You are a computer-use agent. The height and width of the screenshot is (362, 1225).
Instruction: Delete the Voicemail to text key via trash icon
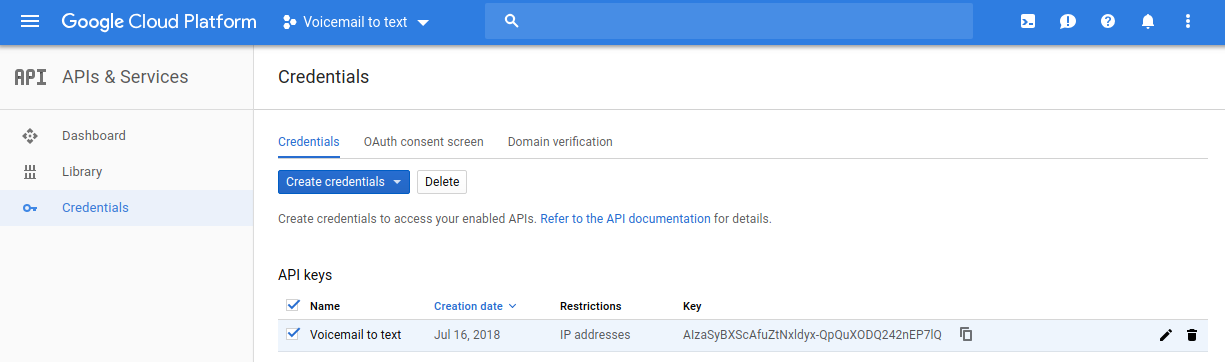[1191, 335]
